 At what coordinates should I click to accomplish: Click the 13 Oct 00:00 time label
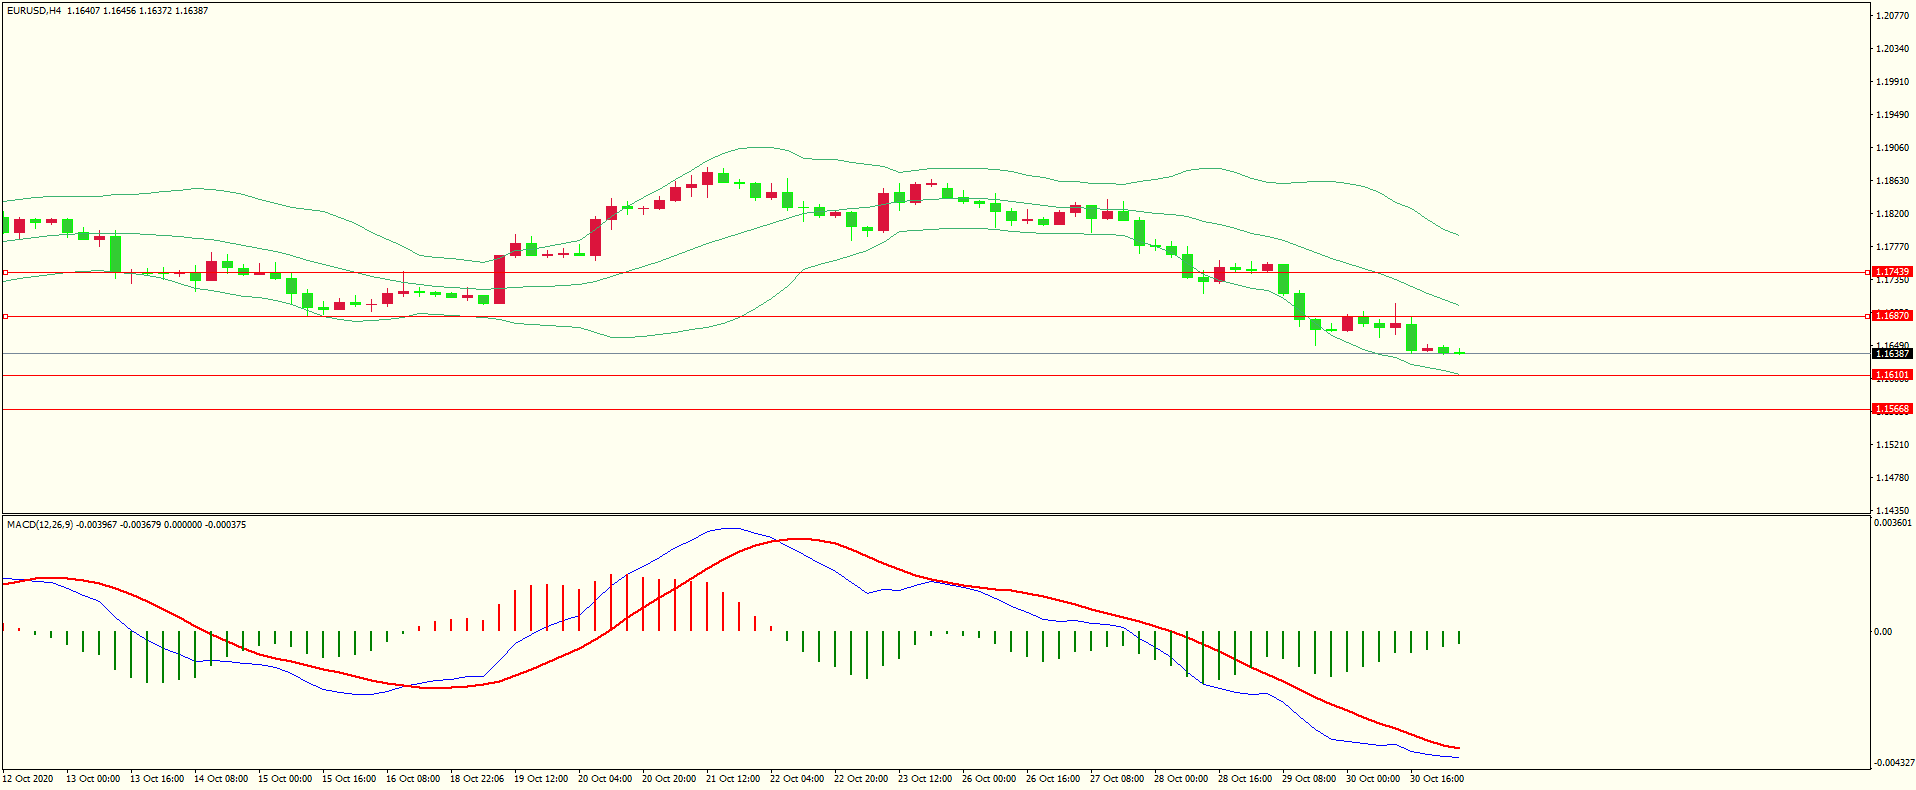(93, 779)
